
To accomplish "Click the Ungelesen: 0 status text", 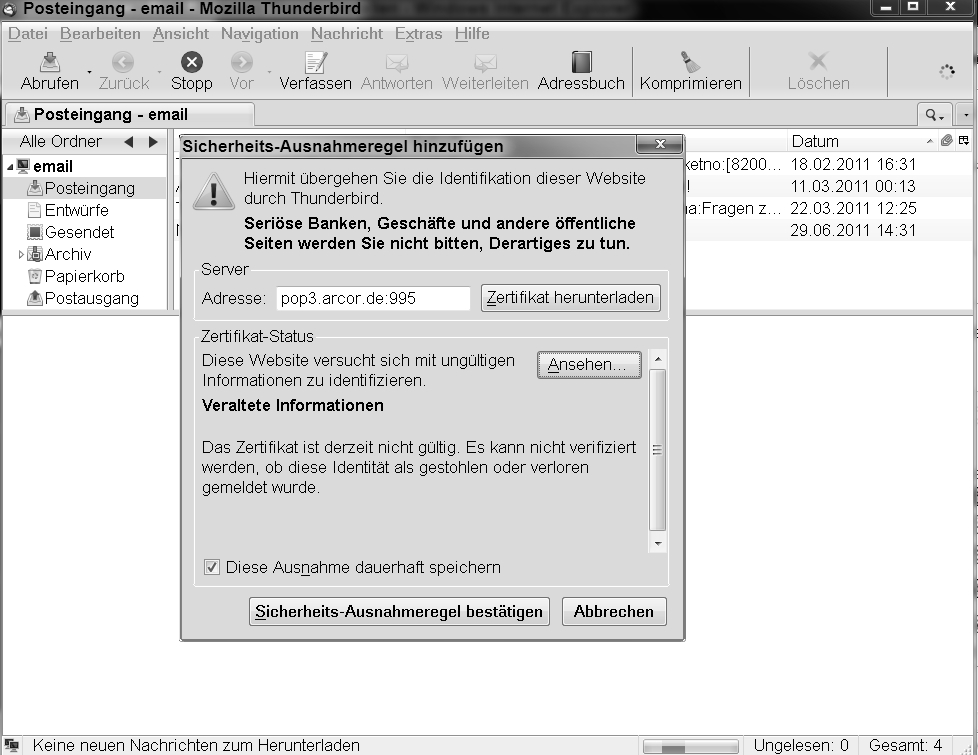I will [801, 746].
